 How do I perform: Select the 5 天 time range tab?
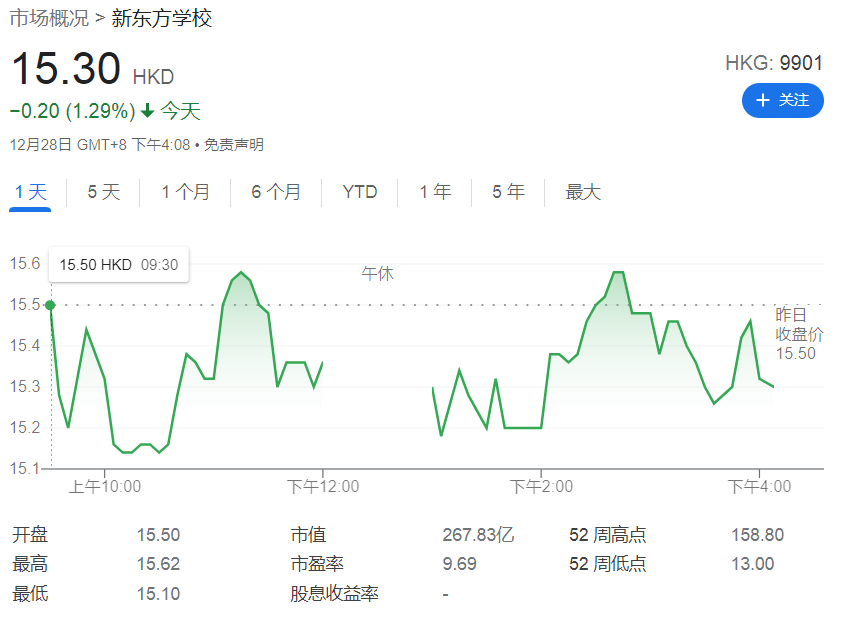(x=103, y=192)
